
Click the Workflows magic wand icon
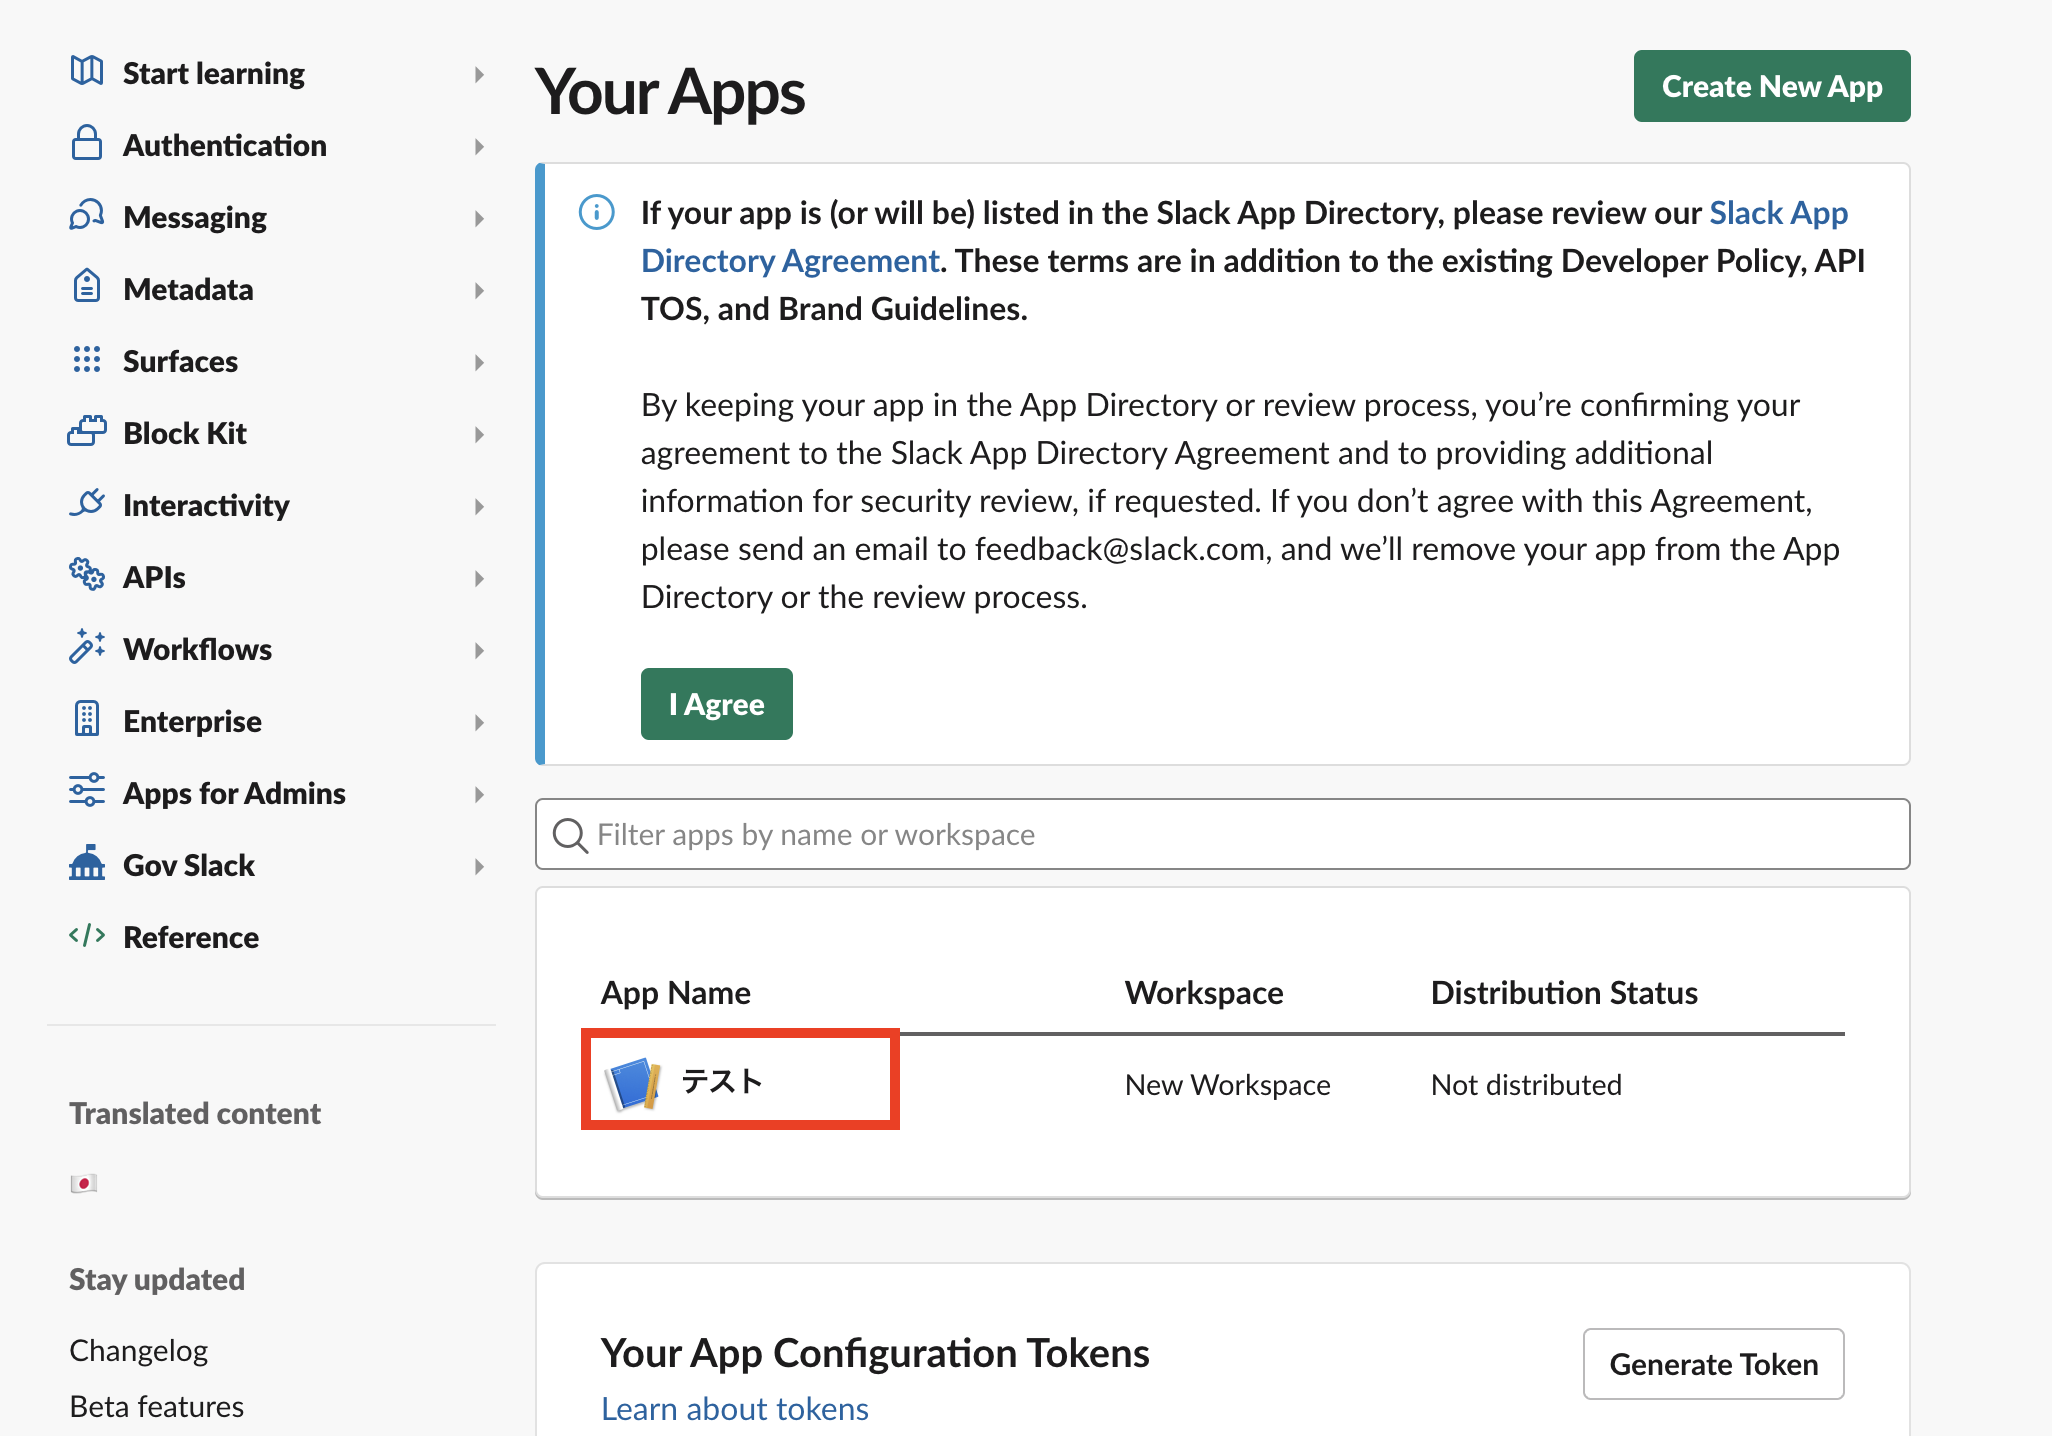click(x=87, y=647)
